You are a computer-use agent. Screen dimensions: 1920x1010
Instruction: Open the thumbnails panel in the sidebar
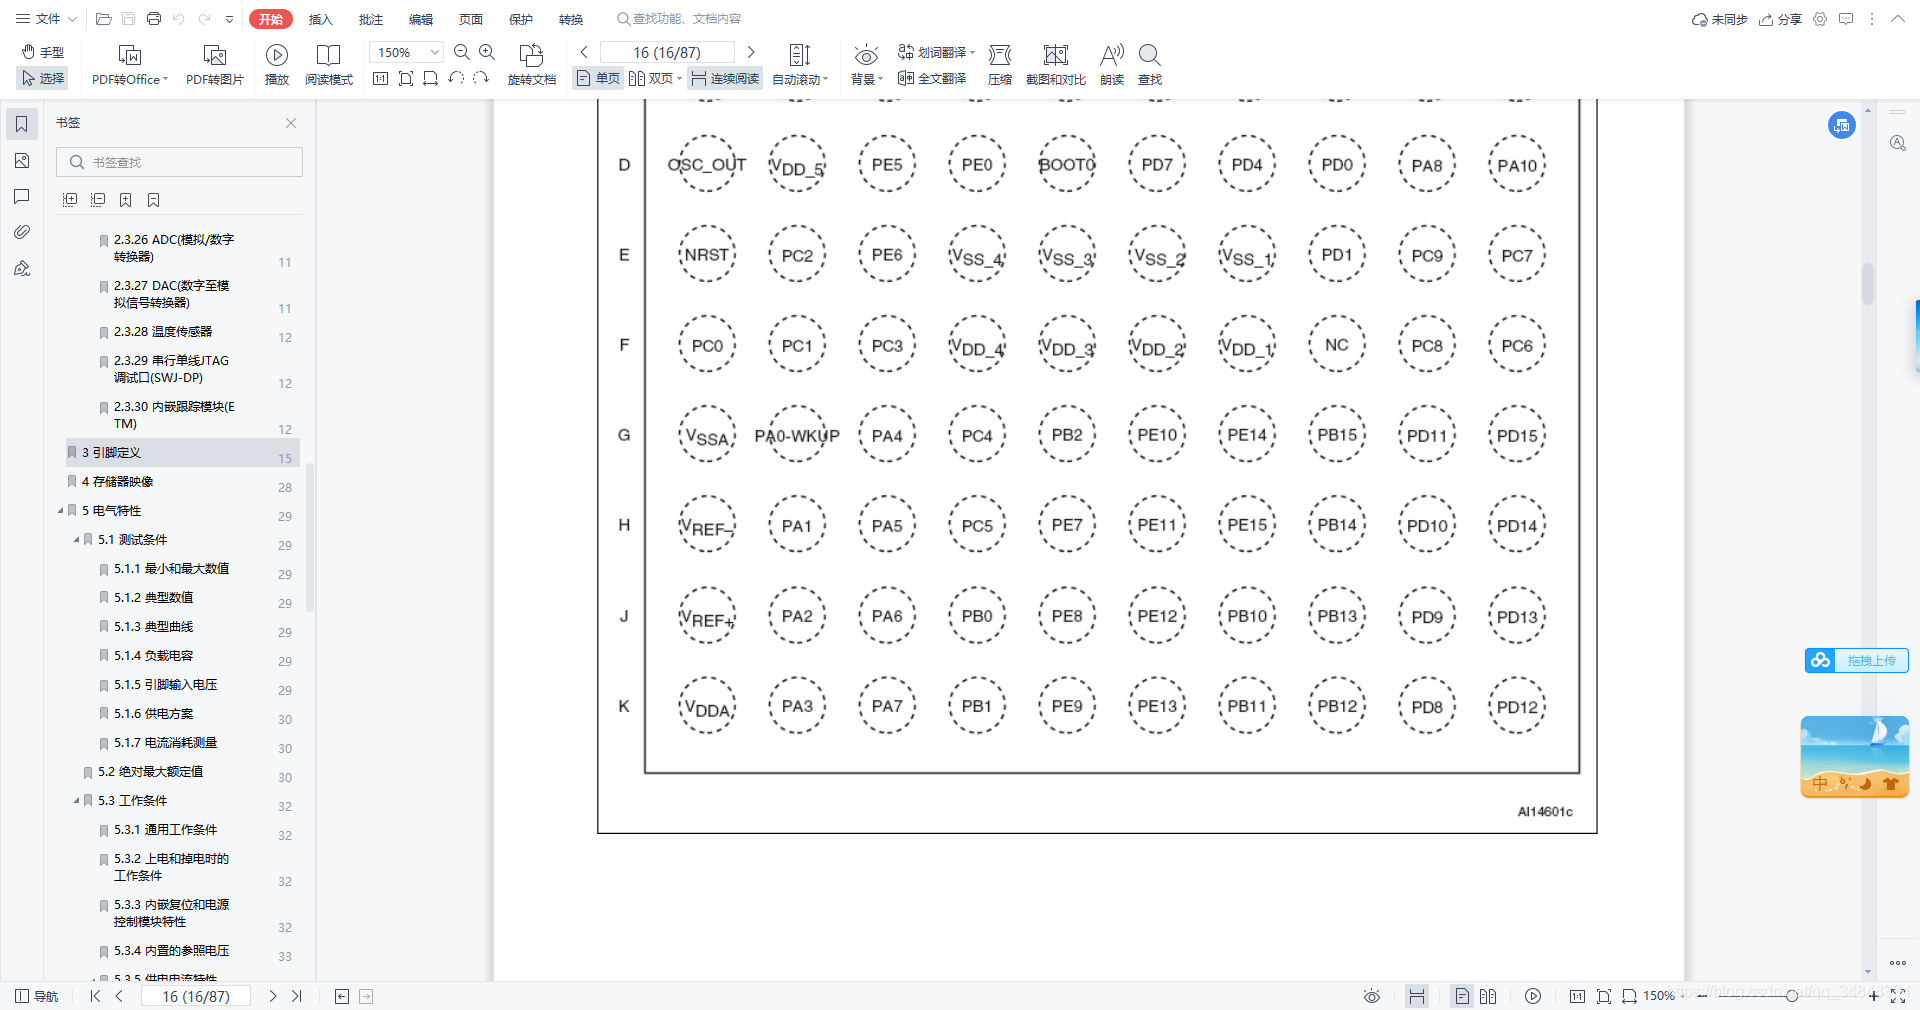pyautogui.click(x=22, y=160)
